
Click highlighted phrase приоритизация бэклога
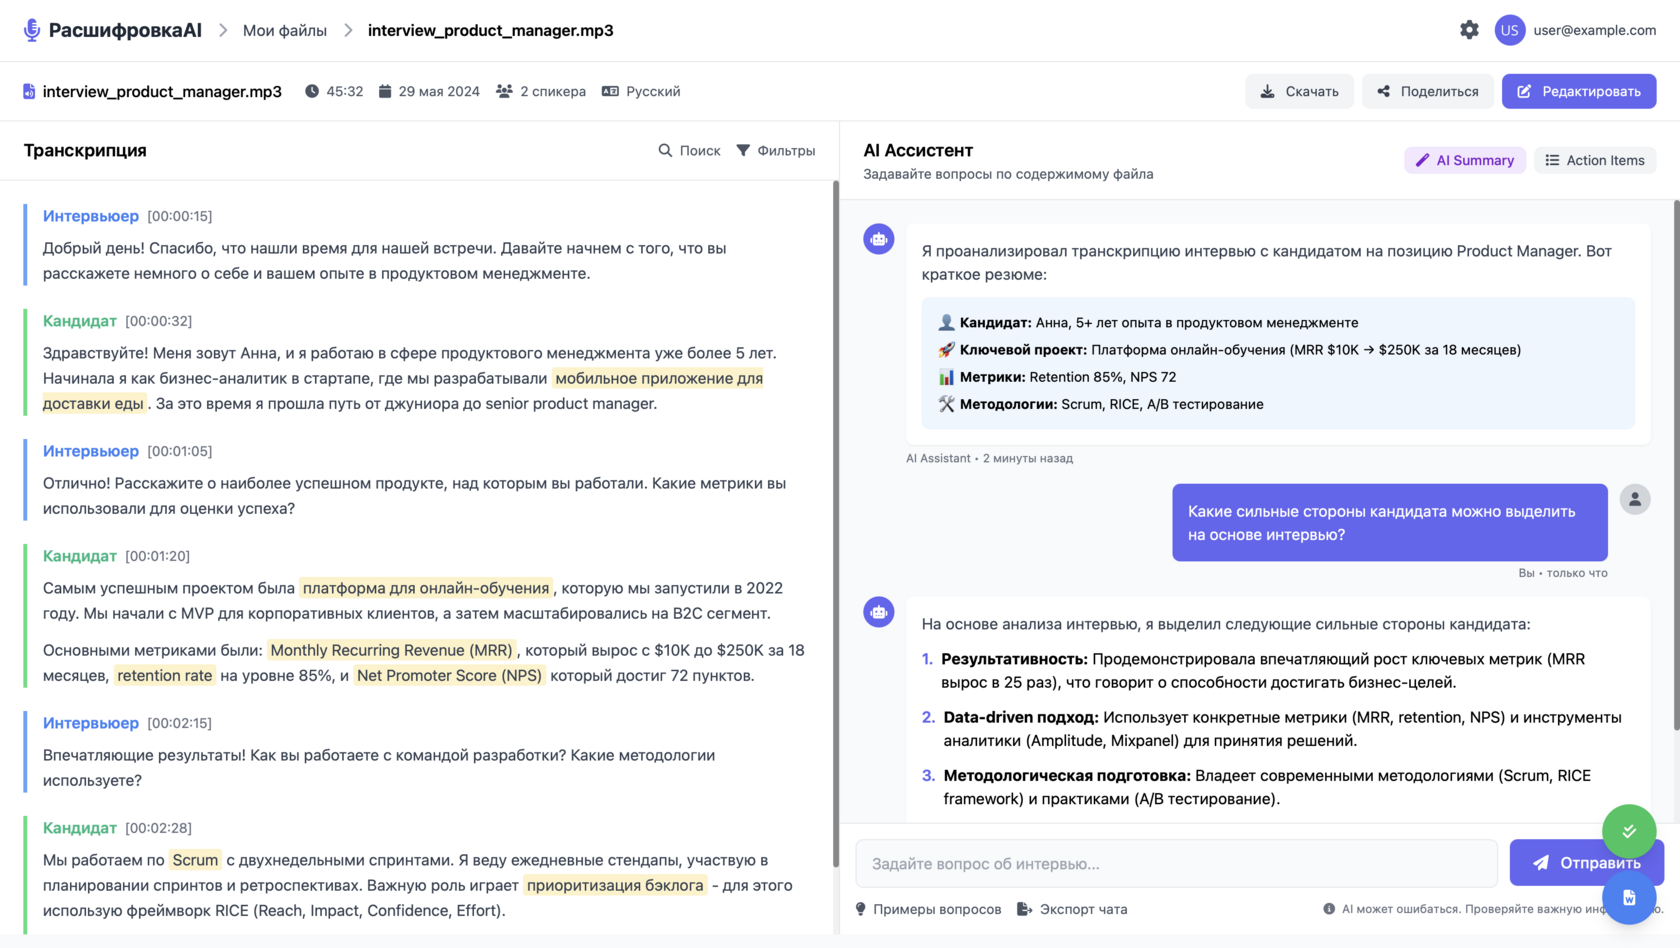coord(615,885)
